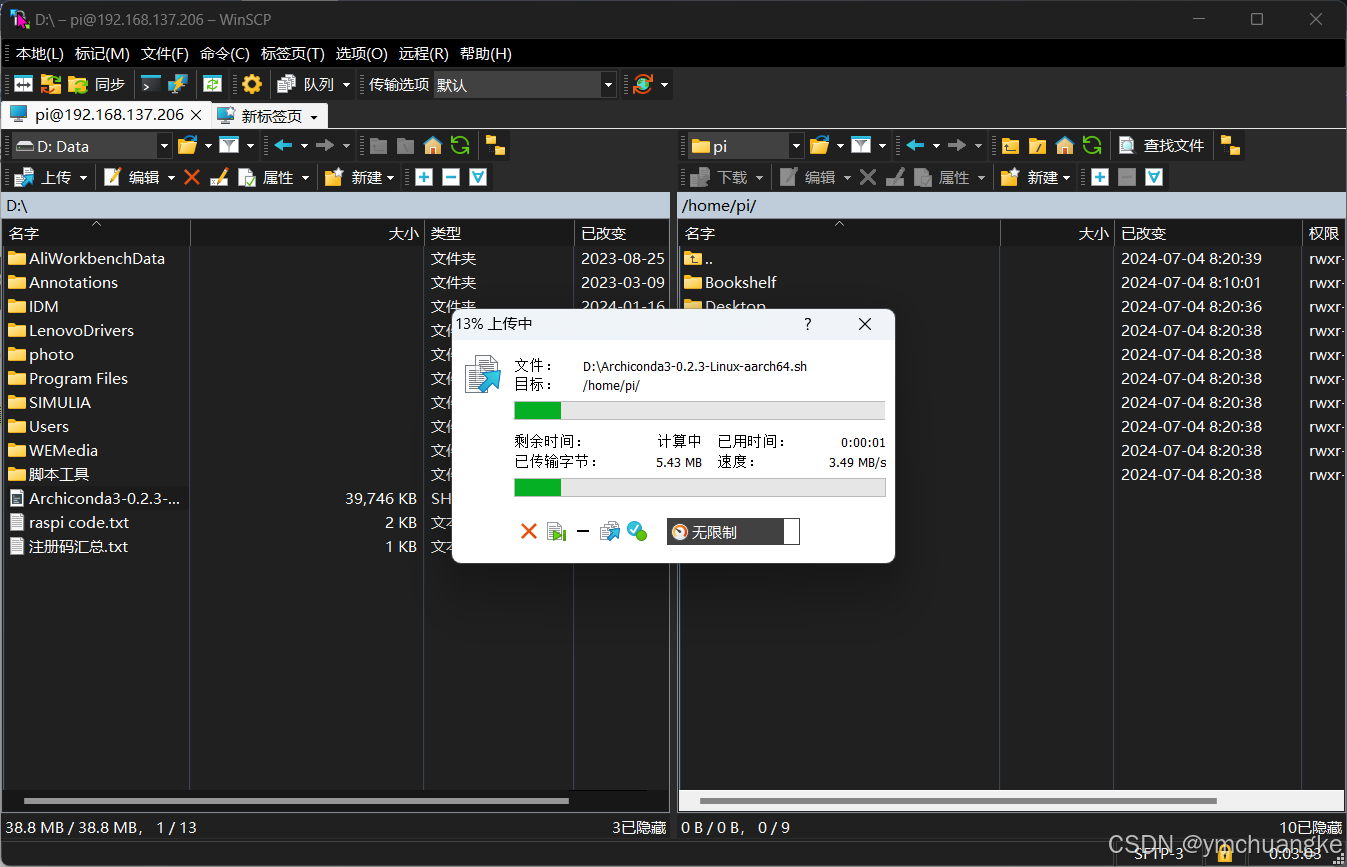
Task: Delete selected local file with red X
Action: [192, 177]
